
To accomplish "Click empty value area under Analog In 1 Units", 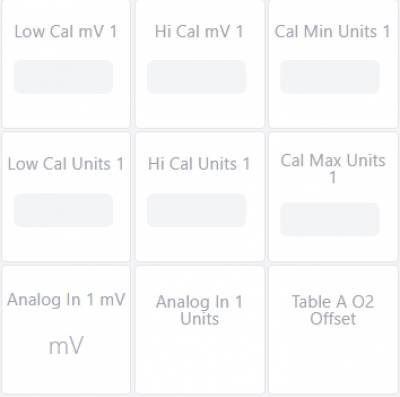I will coord(199,358).
